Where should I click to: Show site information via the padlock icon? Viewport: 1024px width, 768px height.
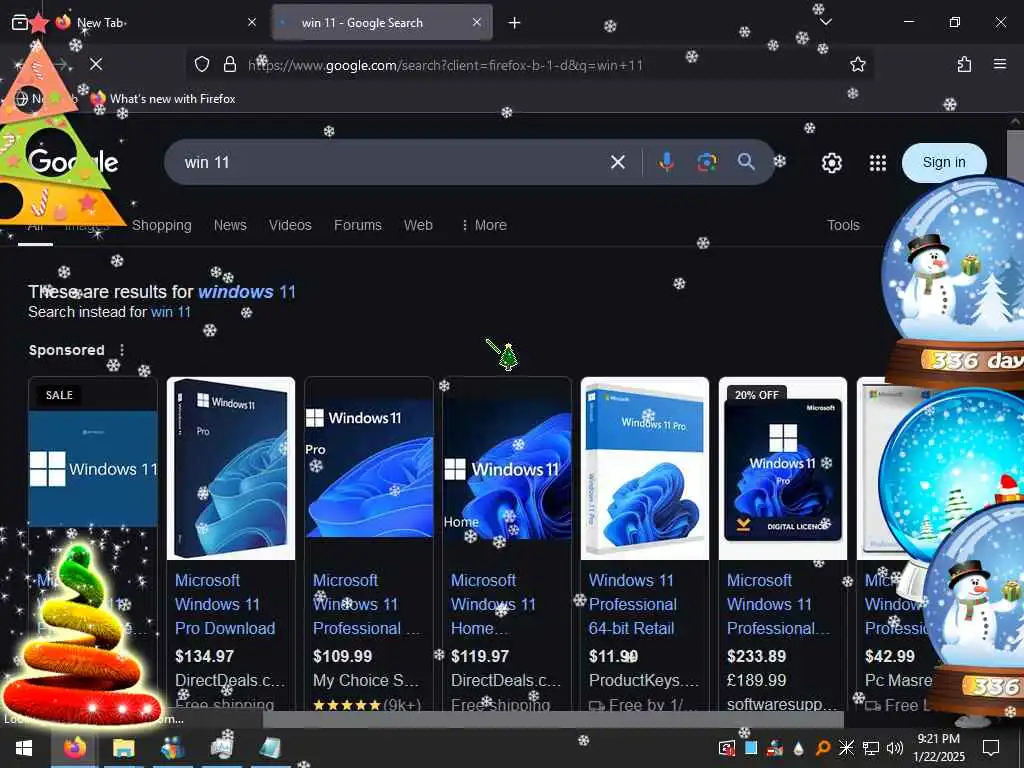(229, 64)
